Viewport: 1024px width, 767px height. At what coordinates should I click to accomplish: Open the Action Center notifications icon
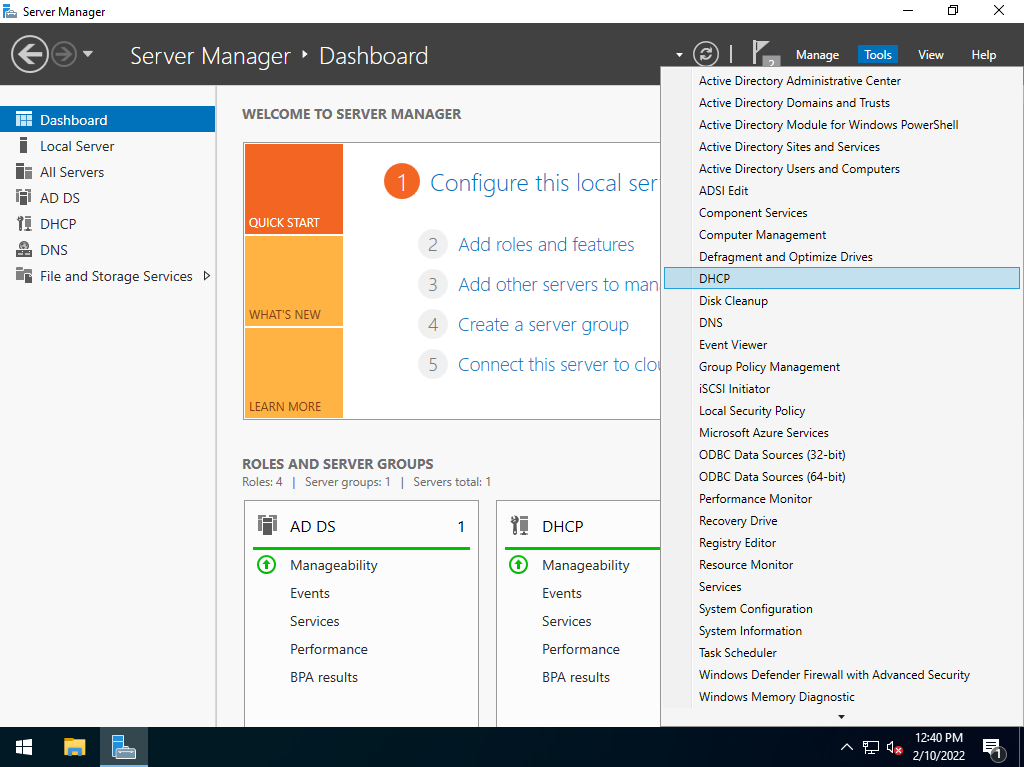pyautogui.click(x=992, y=747)
